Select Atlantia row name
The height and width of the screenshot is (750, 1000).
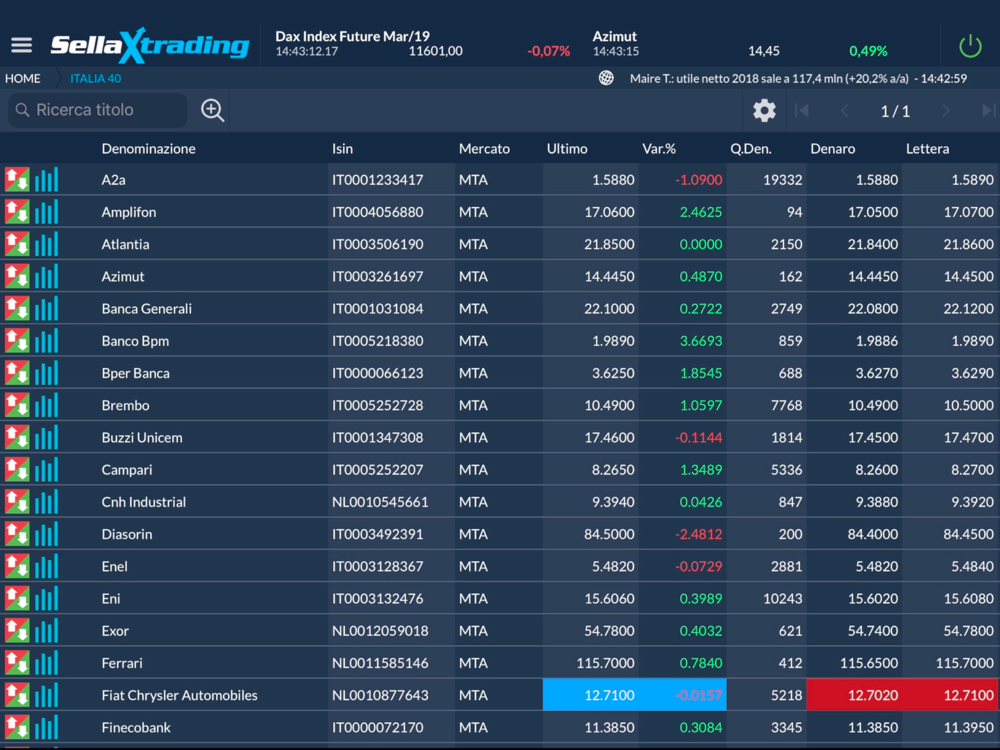click(x=126, y=244)
